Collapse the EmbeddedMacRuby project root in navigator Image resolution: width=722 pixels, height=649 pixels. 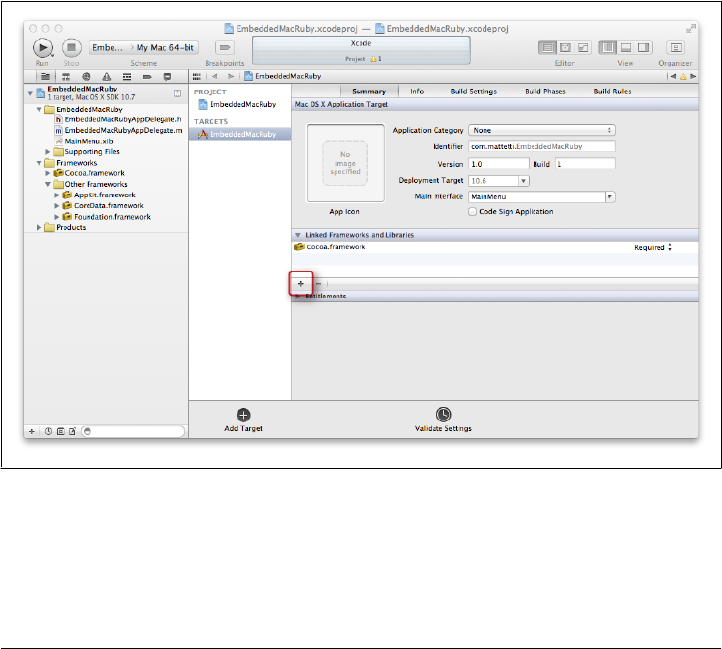click(x=30, y=93)
